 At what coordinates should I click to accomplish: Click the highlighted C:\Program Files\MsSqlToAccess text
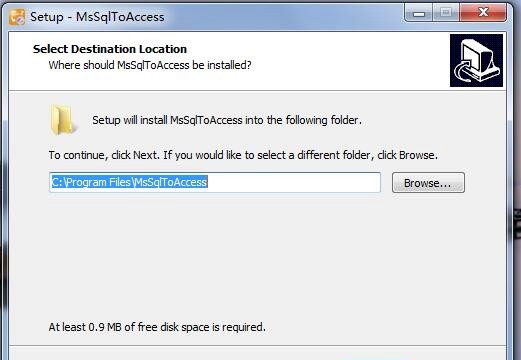tap(129, 182)
